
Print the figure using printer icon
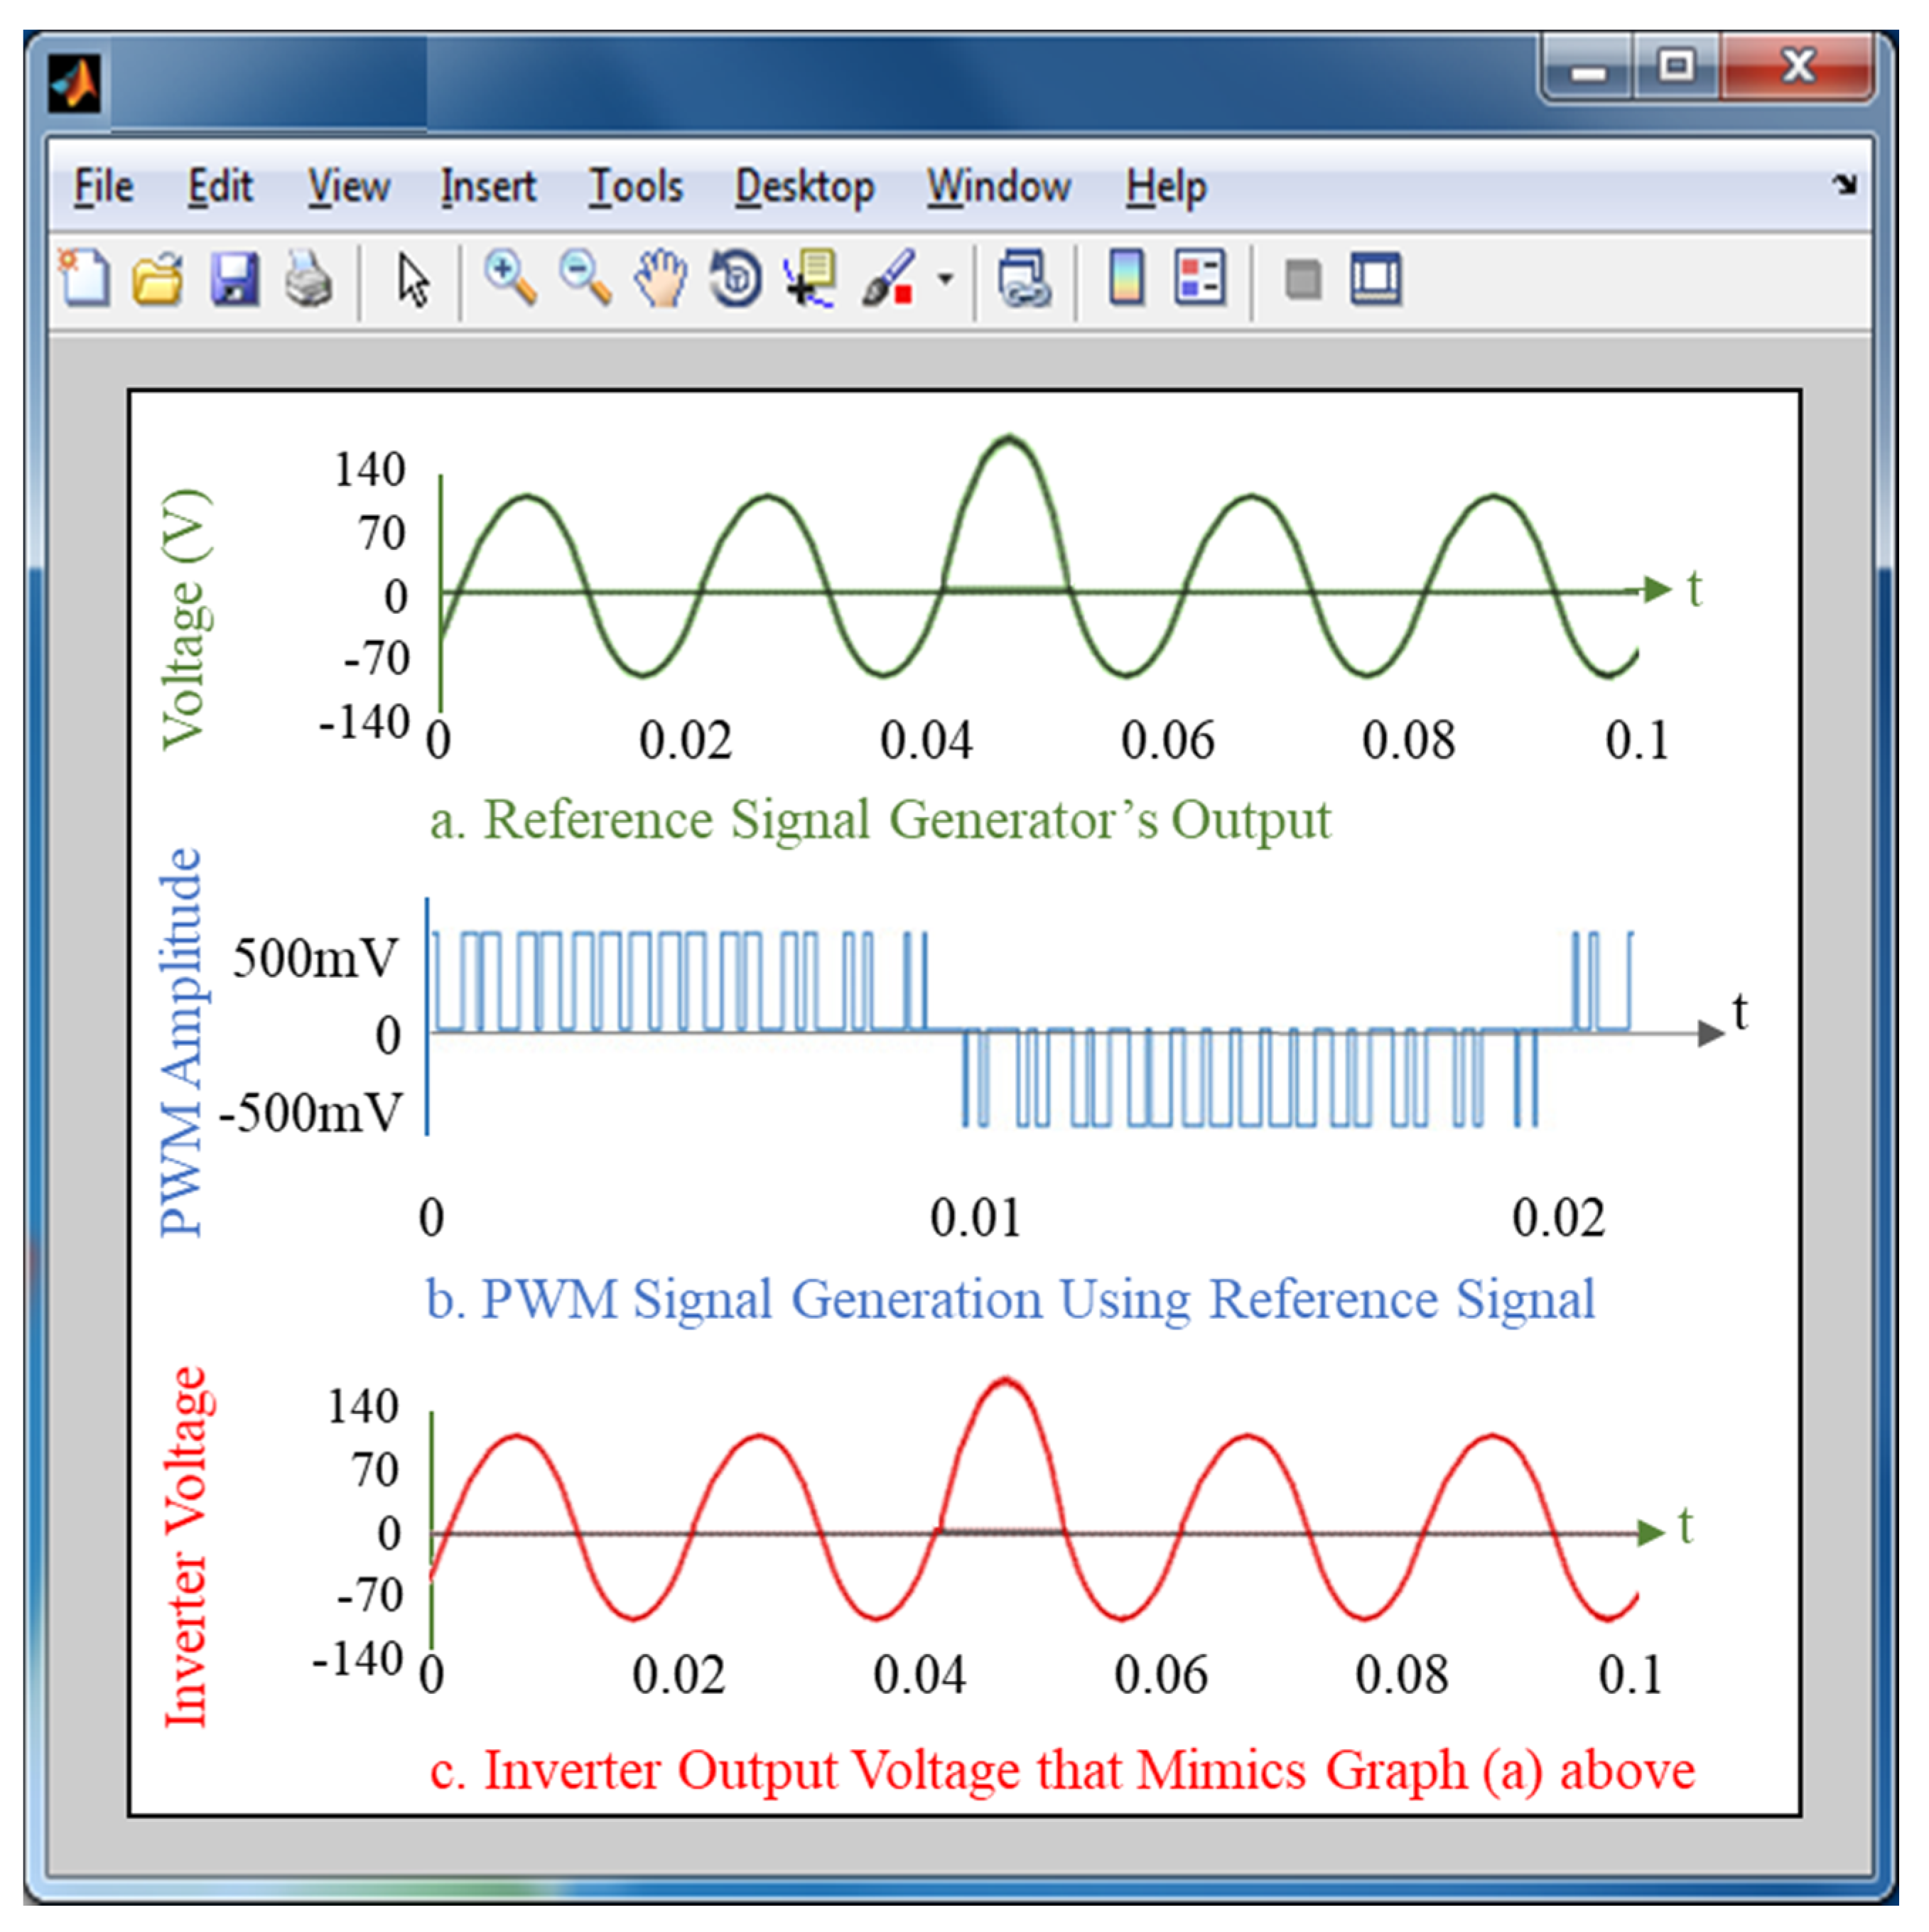(309, 278)
